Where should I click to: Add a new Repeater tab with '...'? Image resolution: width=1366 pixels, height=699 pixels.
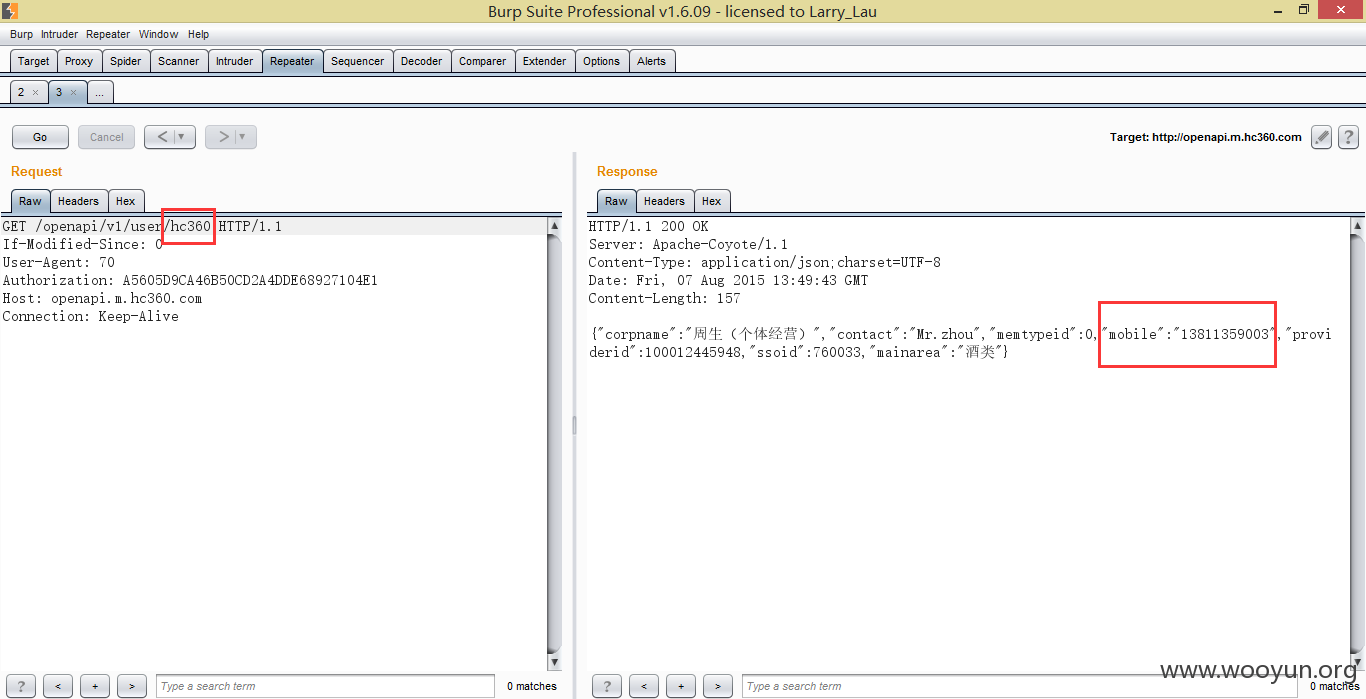(x=99, y=92)
